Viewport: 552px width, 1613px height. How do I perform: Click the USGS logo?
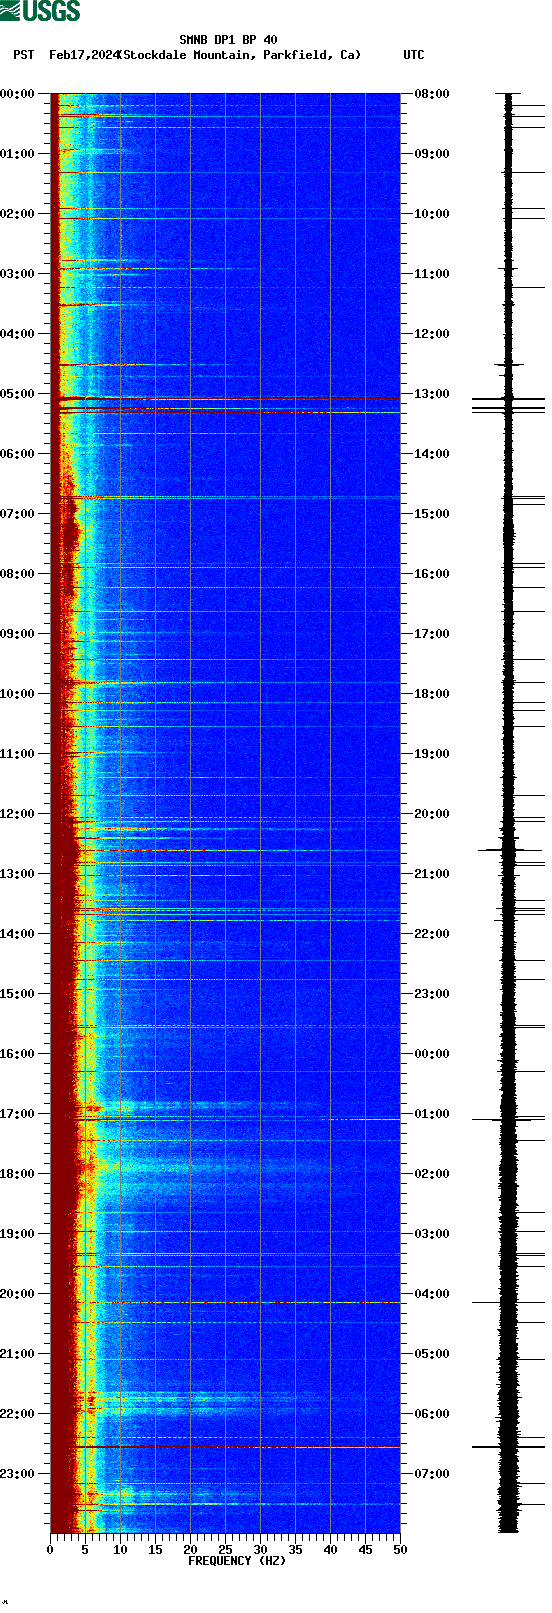click(40, 11)
